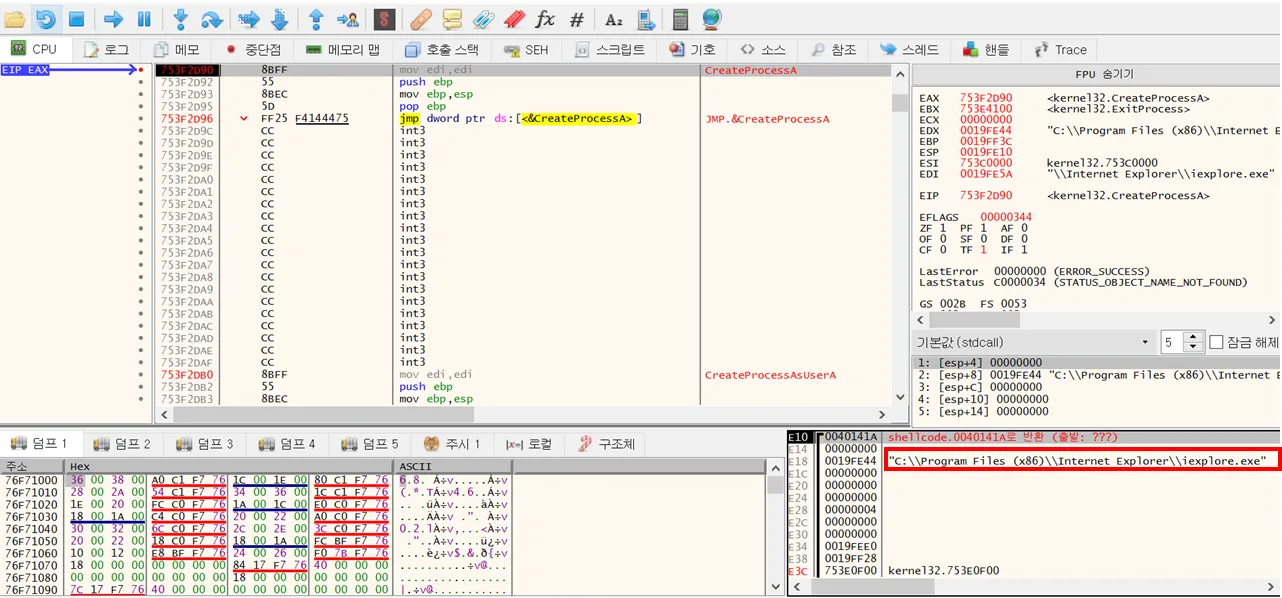Open the calculator tool
This screenshot has height=598, width=1282.
click(680, 19)
